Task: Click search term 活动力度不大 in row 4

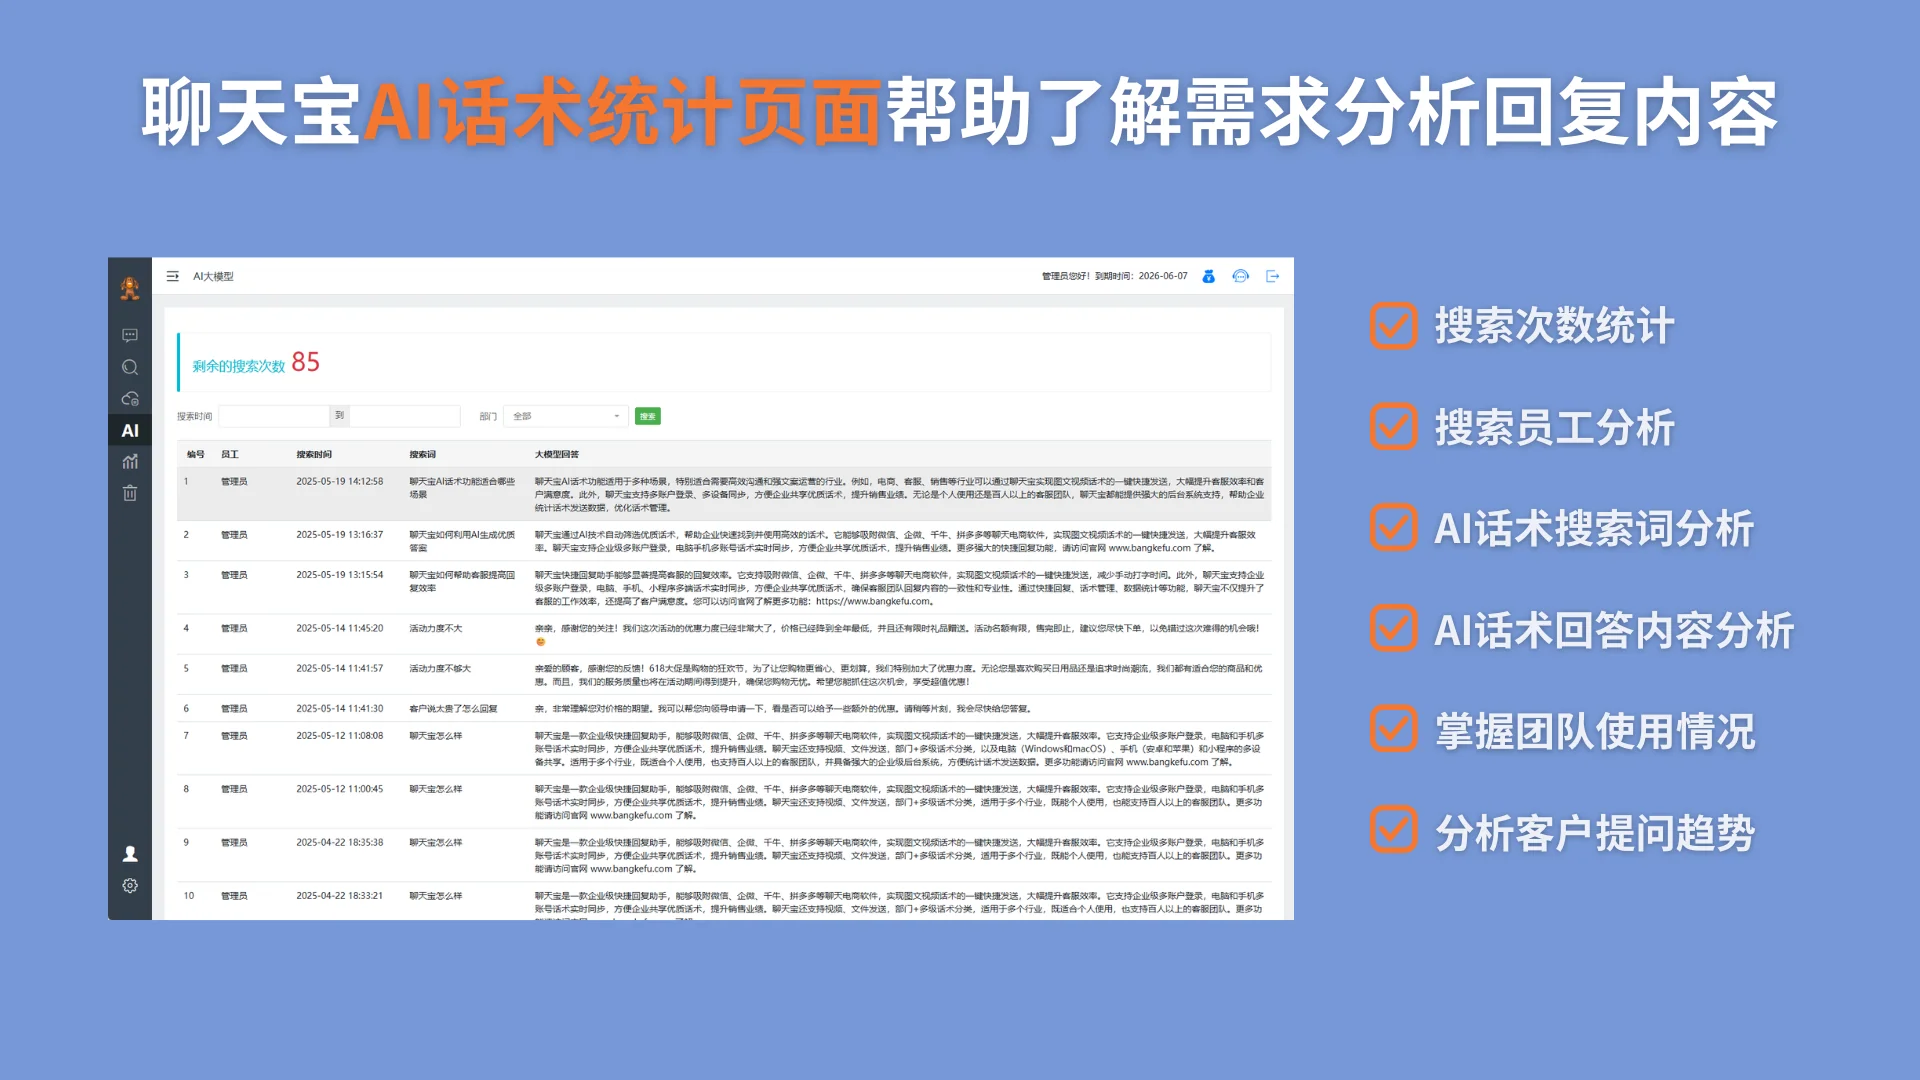Action: click(x=436, y=628)
